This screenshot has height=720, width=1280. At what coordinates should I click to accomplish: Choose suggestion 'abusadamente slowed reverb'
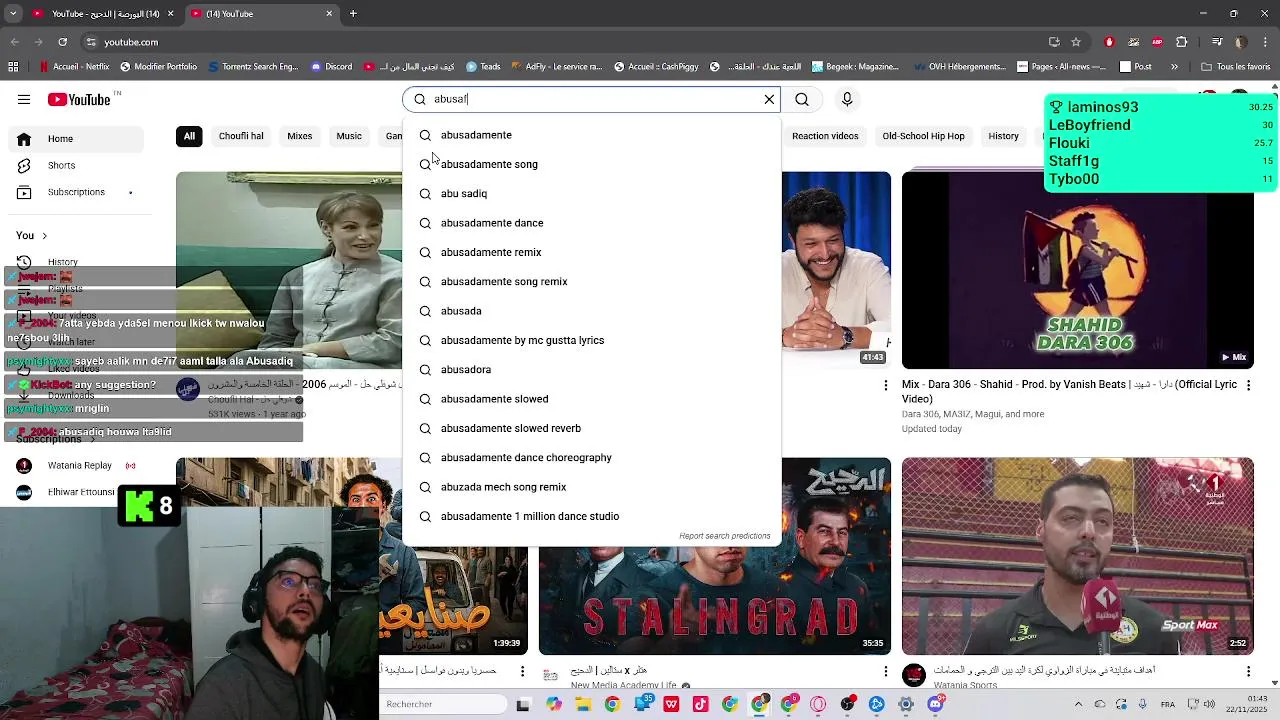[592, 428]
